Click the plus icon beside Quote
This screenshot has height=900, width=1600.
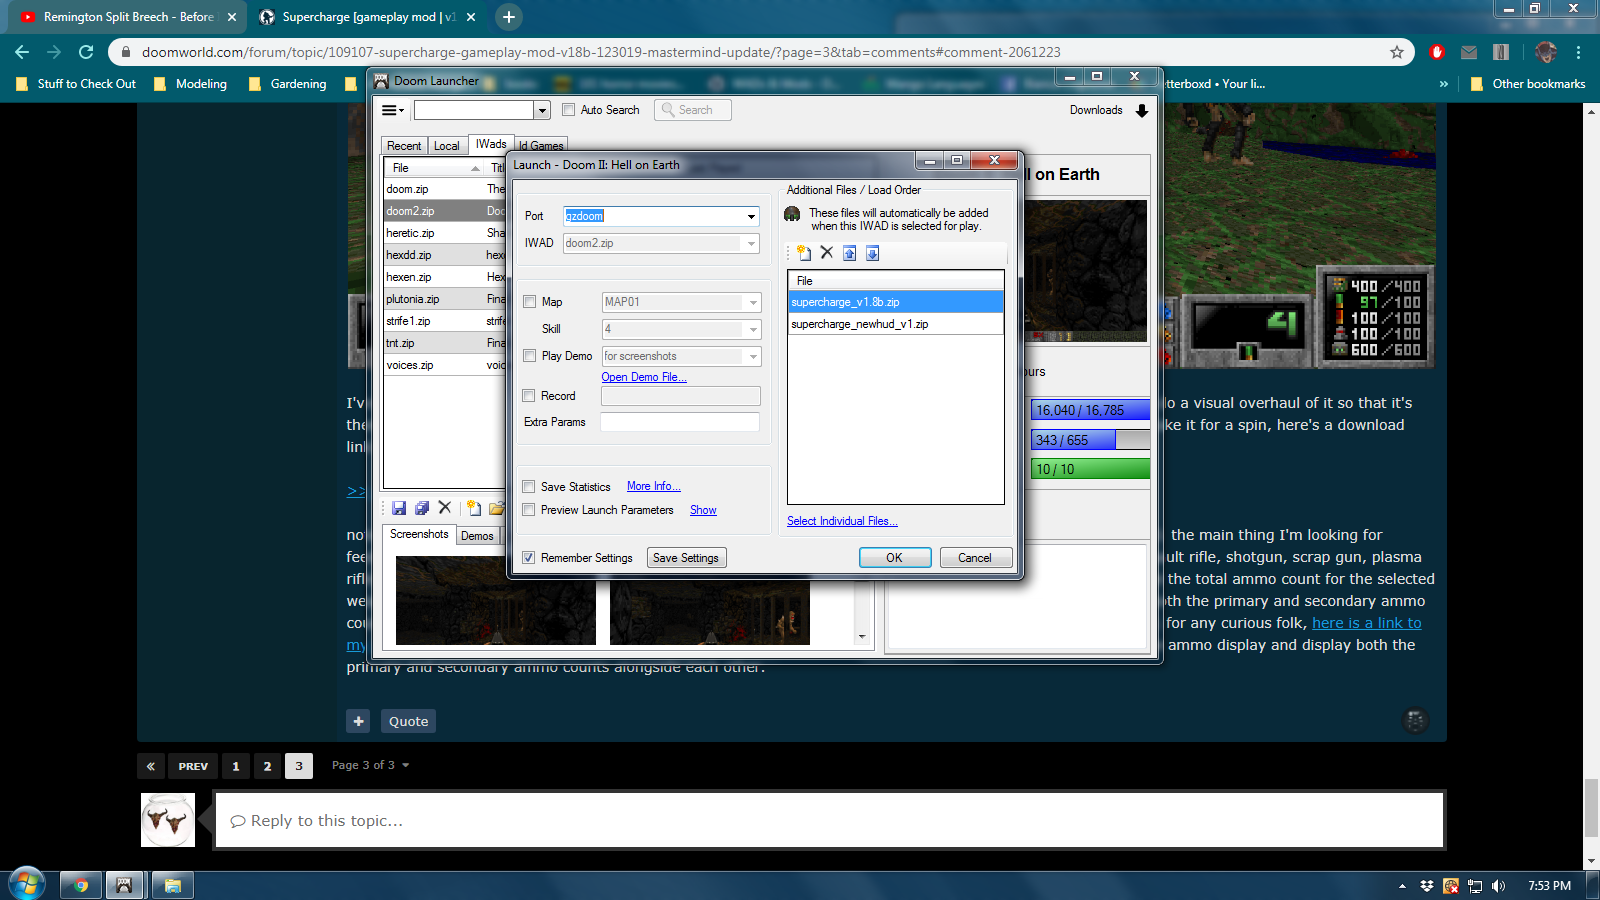click(x=358, y=721)
